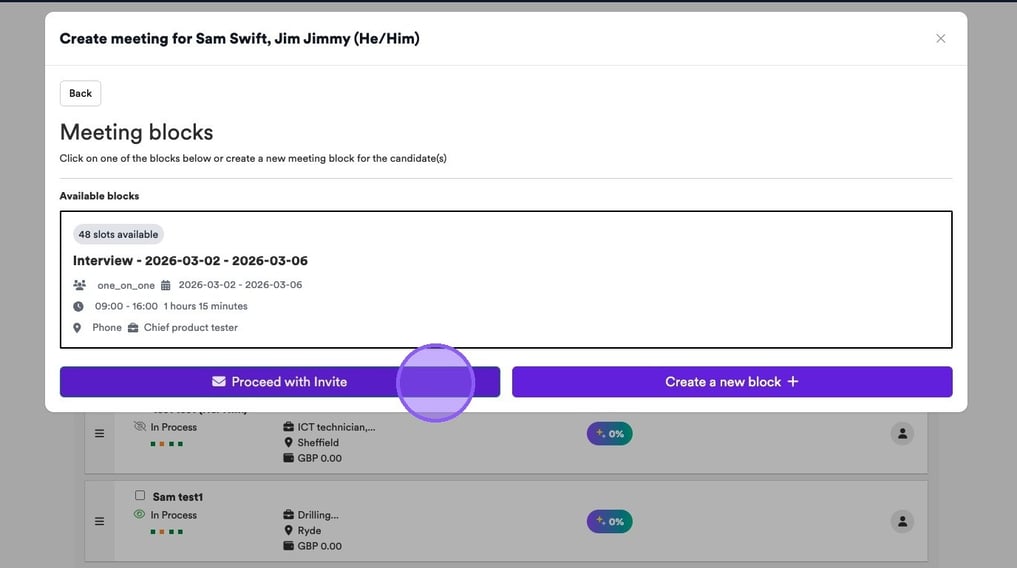Image resolution: width=1017 pixels, height=568 pixels.
Task: Close the Create meeting dialog
Action: [x=940, y=39]
